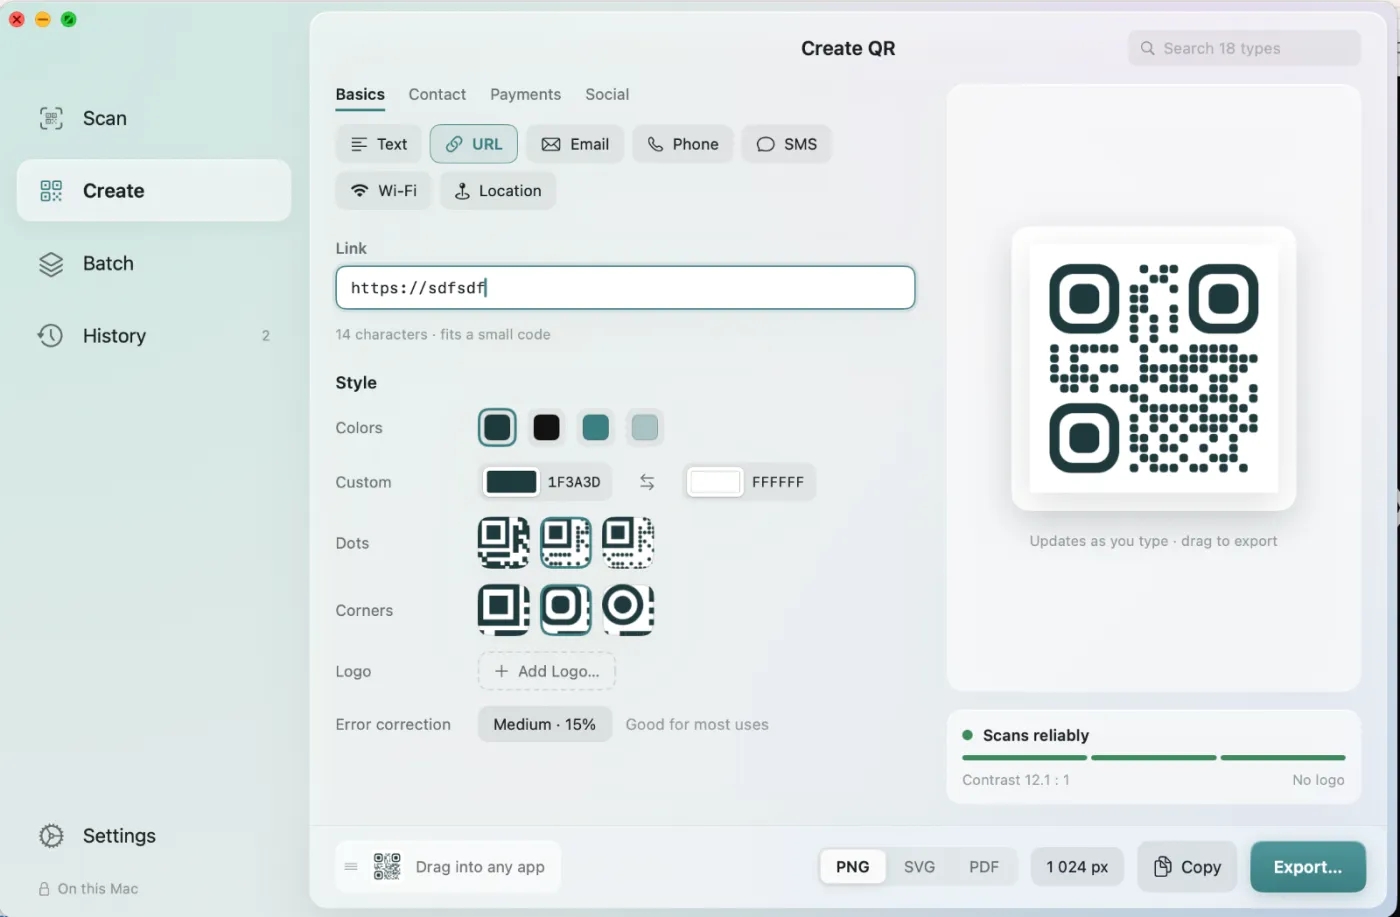This screenshot has height=917, width=1400.
Task: Select the rounded dots style
Action: 566,543
